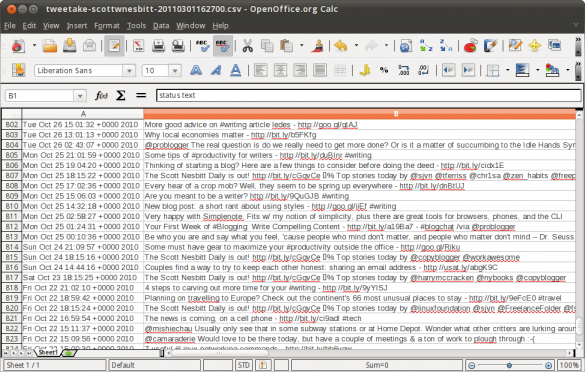The height and width of the screenshot is (372, 585).
Task: Open the font size 10 dropdown
Action: coord(175,71)
